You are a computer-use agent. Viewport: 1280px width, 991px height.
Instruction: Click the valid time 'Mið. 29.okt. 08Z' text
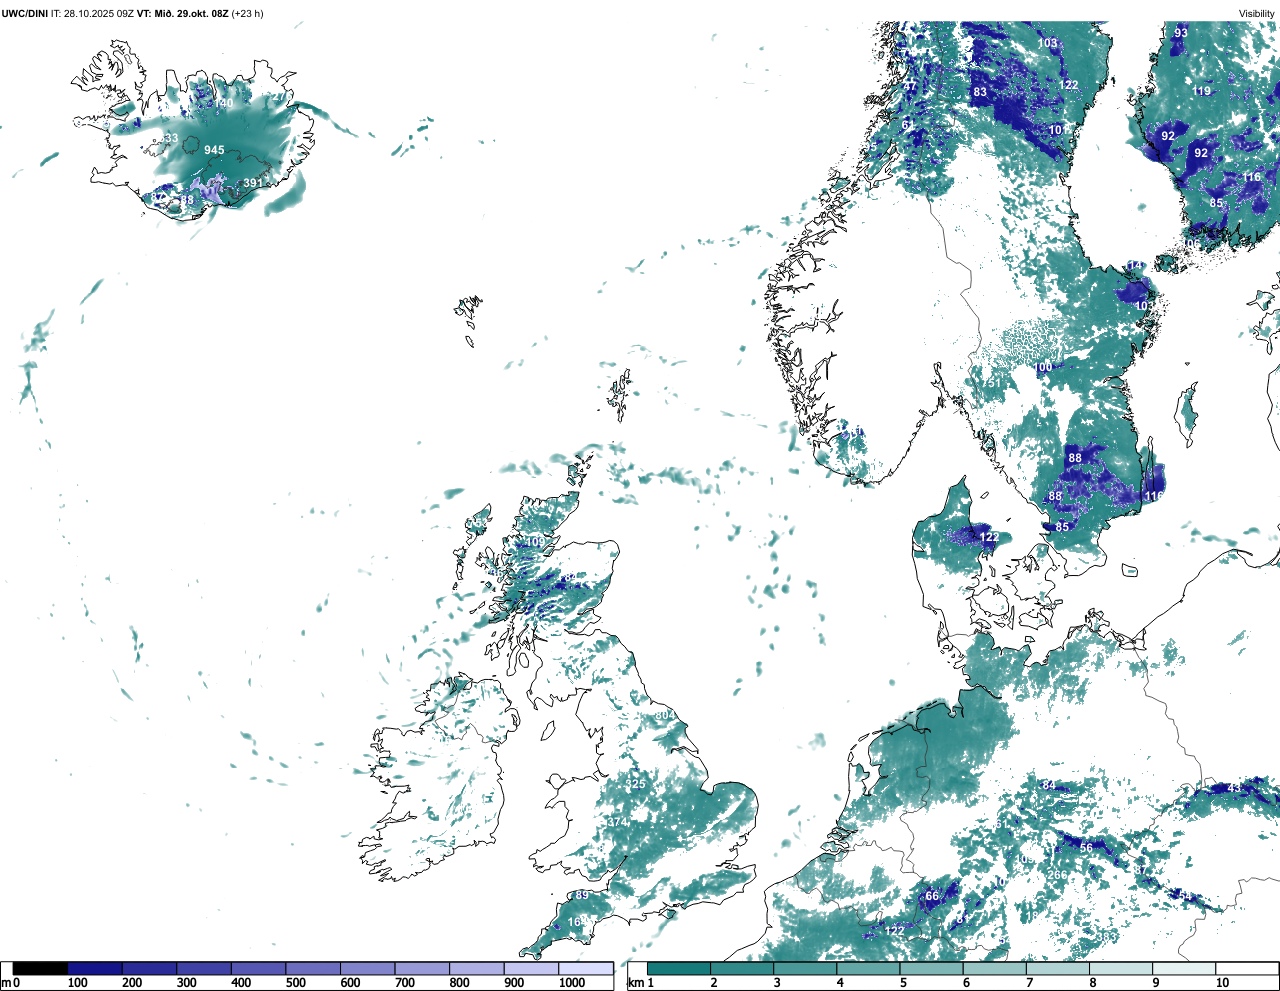pyautogui.click(x=191, y=14)
